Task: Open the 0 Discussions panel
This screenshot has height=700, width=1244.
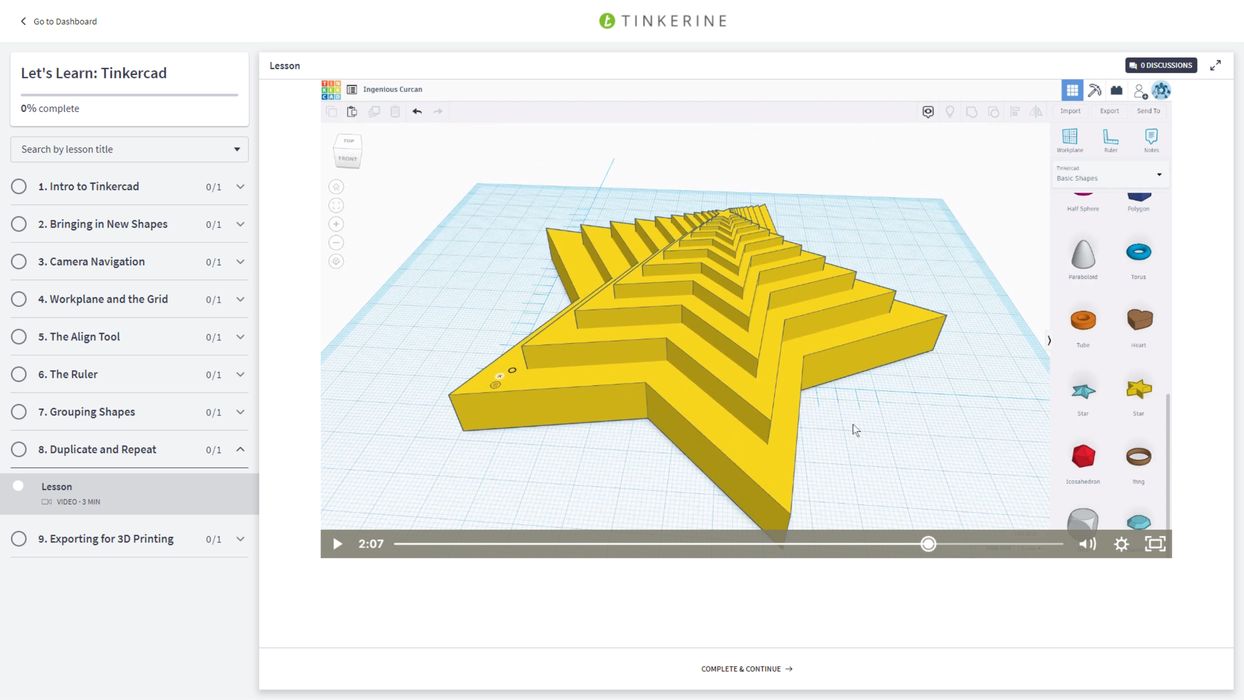Action: pyautogui.click(x=1160, y=64)
